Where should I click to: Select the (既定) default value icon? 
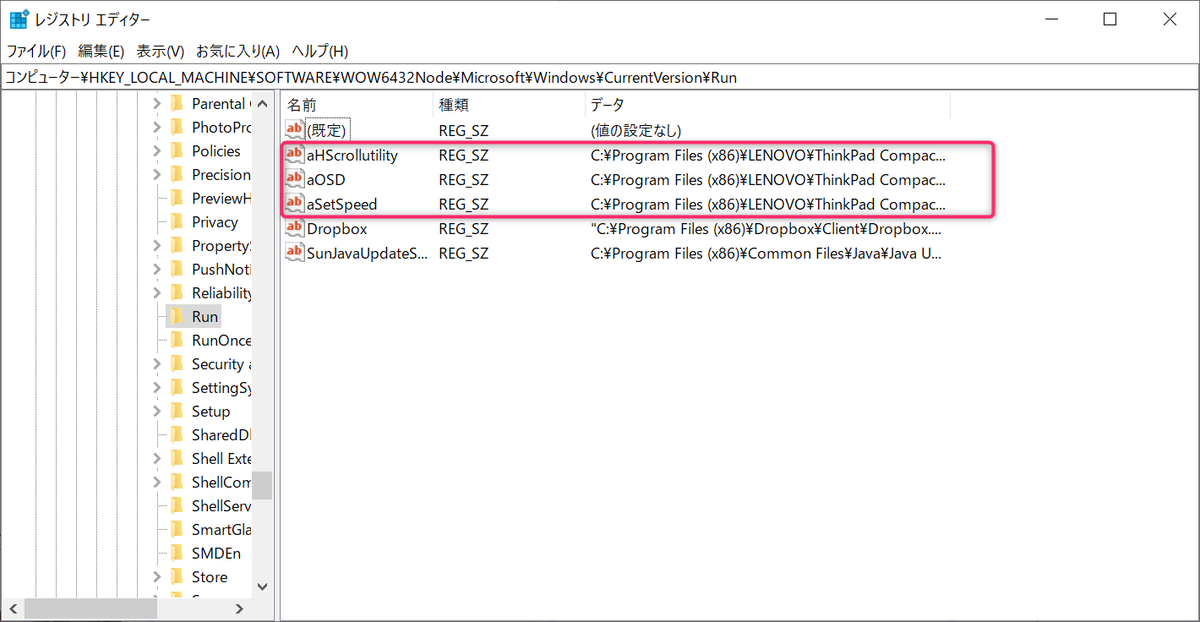[295, 130]
